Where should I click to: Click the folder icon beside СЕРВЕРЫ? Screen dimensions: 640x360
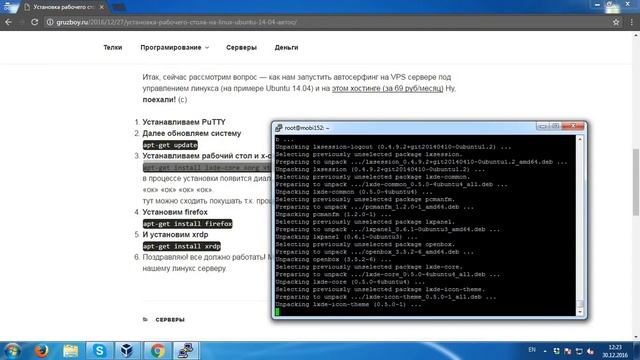pyautogui.click(x=145, y=320)
